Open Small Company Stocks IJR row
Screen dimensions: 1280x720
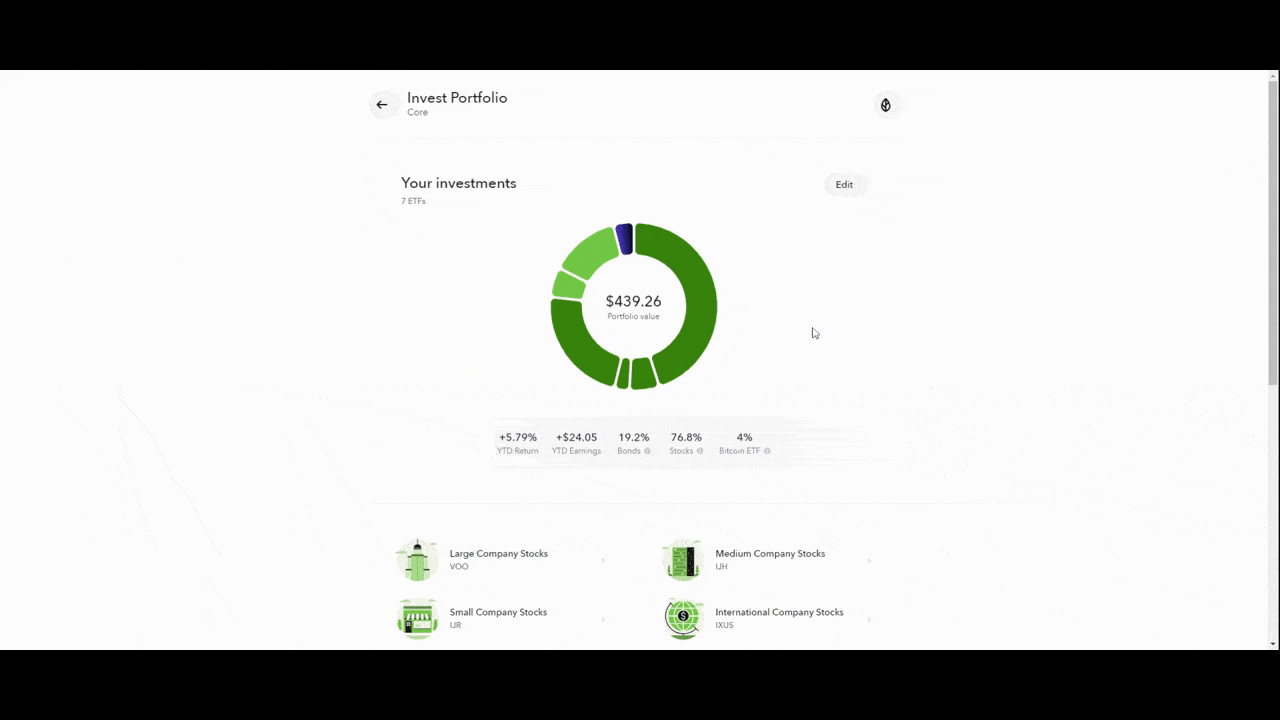503,618
